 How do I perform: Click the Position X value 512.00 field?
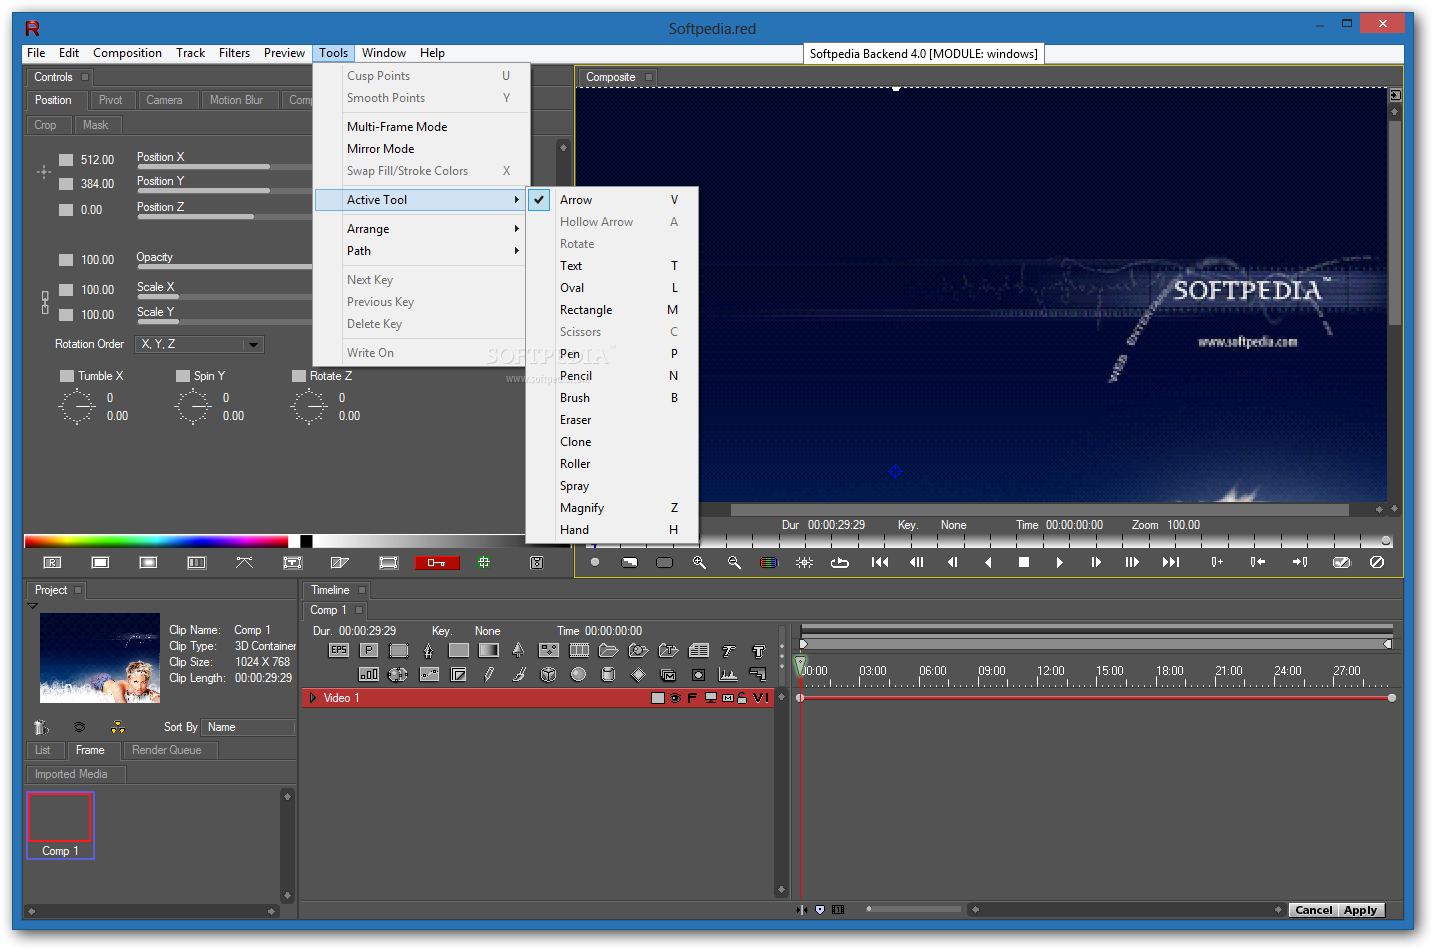tap(97, 160)
